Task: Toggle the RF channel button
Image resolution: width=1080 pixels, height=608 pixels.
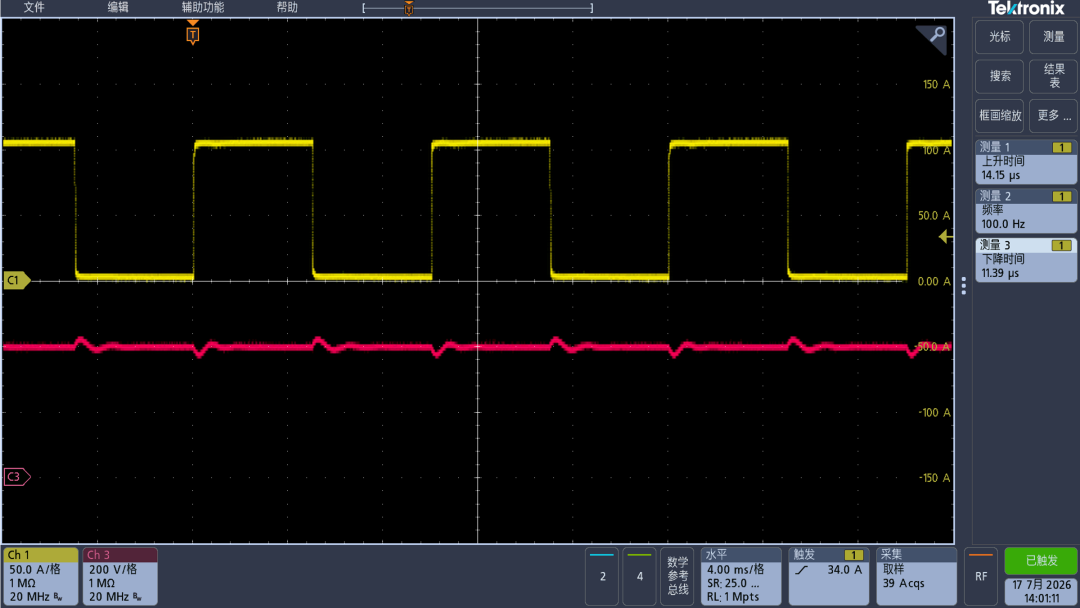Action: click(981, 576)
